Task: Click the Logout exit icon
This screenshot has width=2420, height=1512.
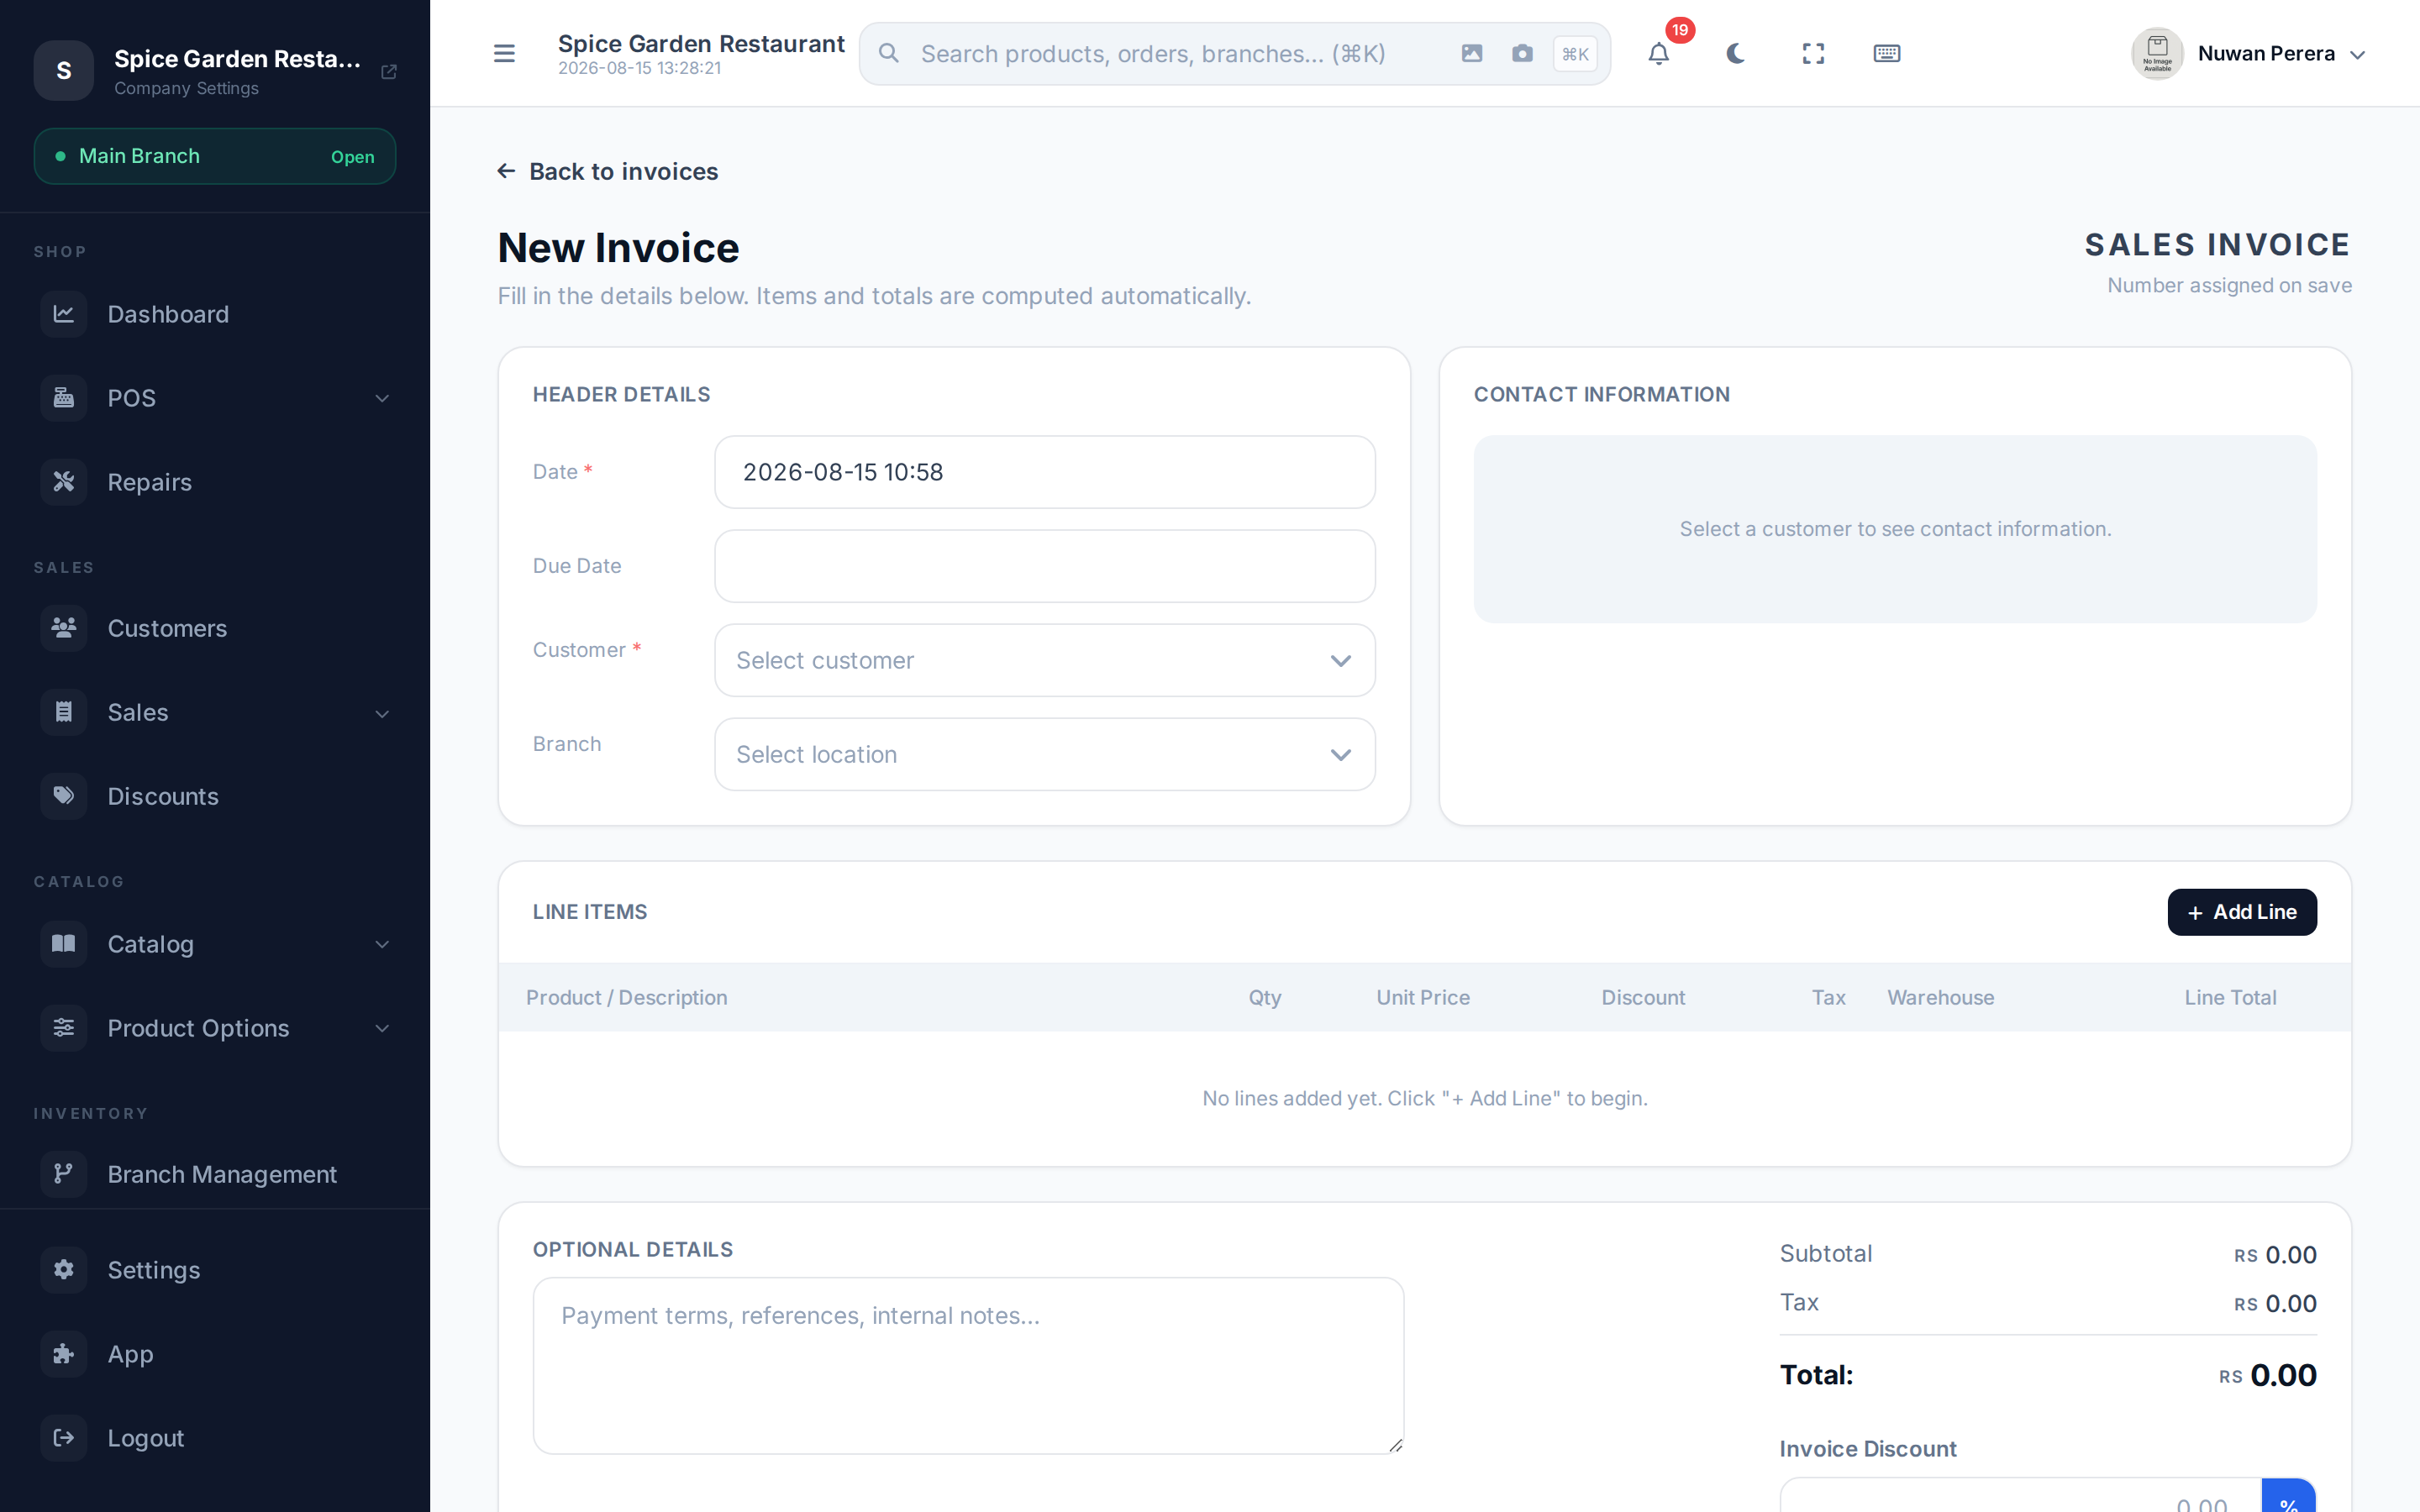Action: pyautogui.click(x=64, y=1438)
